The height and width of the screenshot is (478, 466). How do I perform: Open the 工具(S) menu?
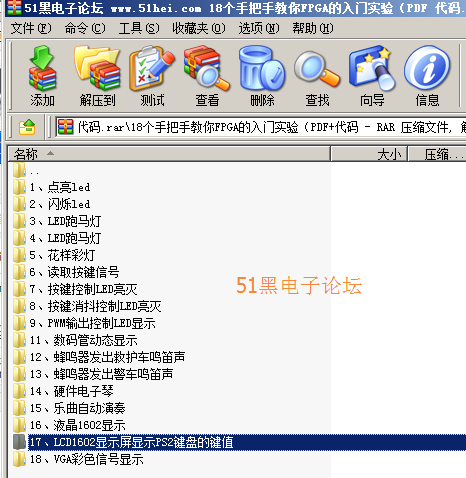pyautogui.click(x=139, y=28)
